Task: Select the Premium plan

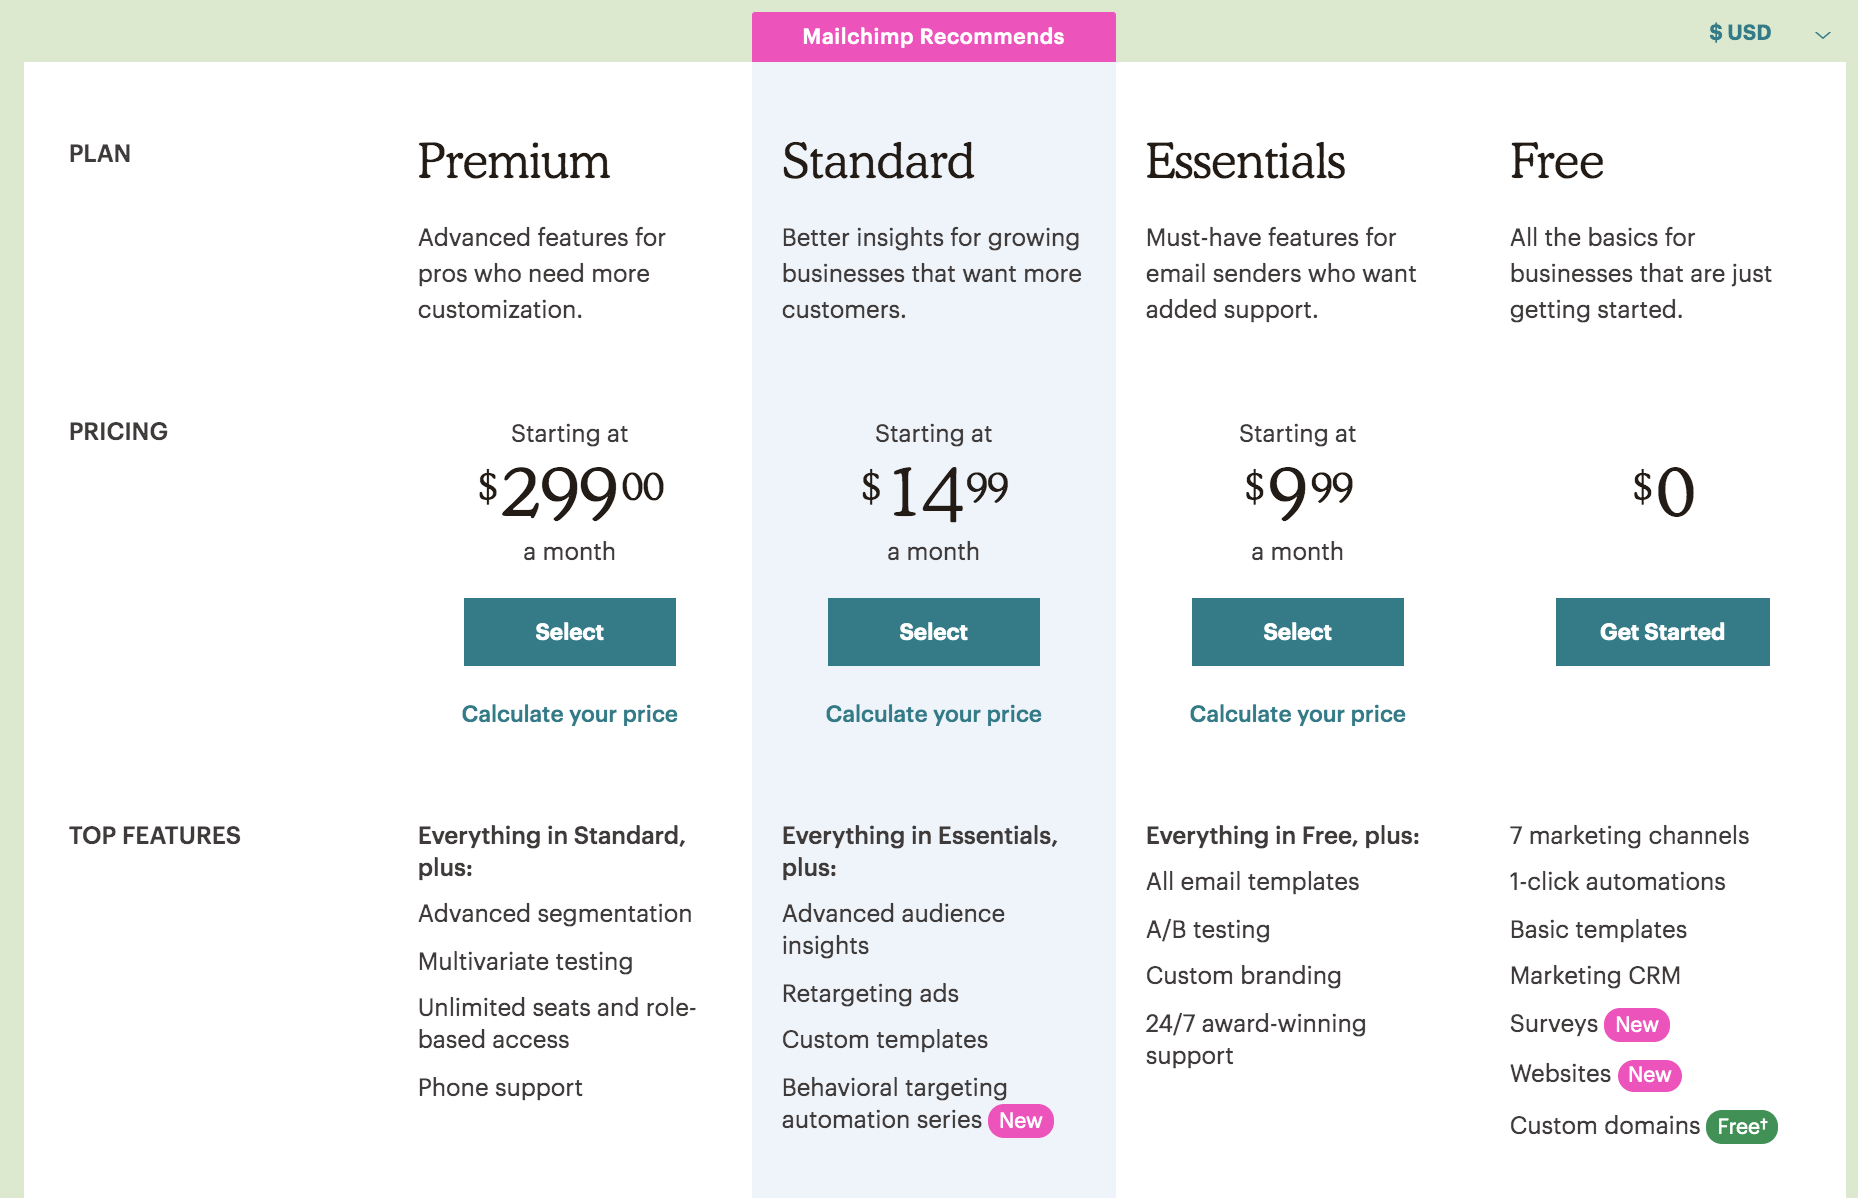Action: pos(570,632)
